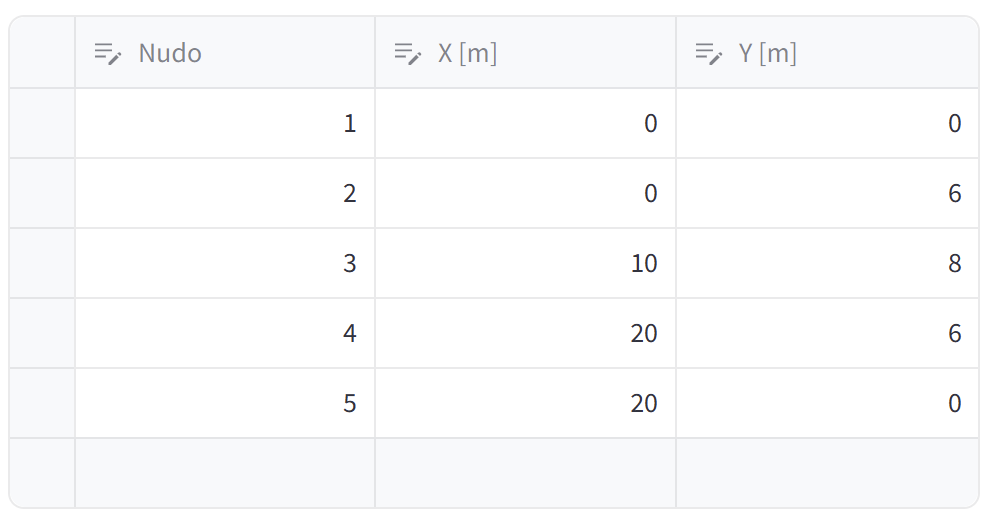The height and width of the screenshot is (510, 990).
Task: Click the empty X cell in the new row
Action: [x=525, y=473]
